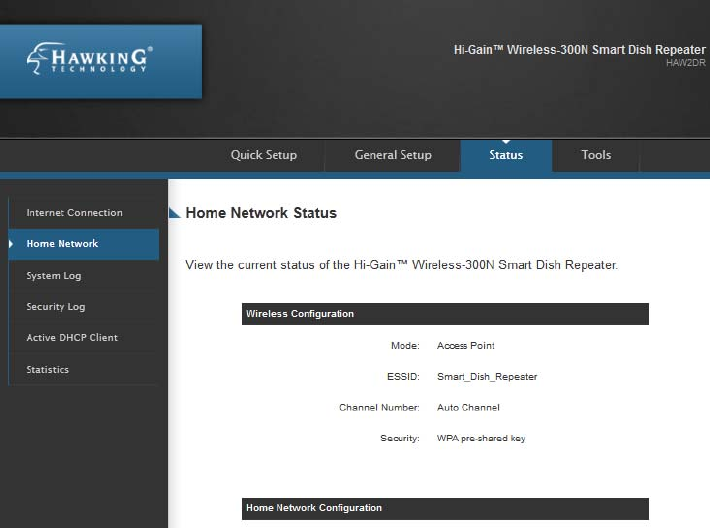Screen dimensions: 710x528
Task: Click the WPA pre-shared key value
Action: 481,438
